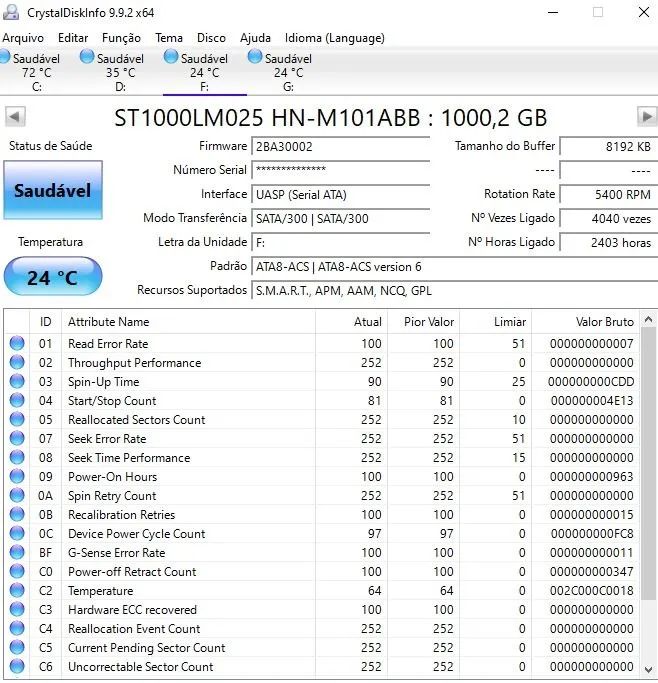Open the Editar menu
This screenshot has height=683, width=658.
click(73, 38)
